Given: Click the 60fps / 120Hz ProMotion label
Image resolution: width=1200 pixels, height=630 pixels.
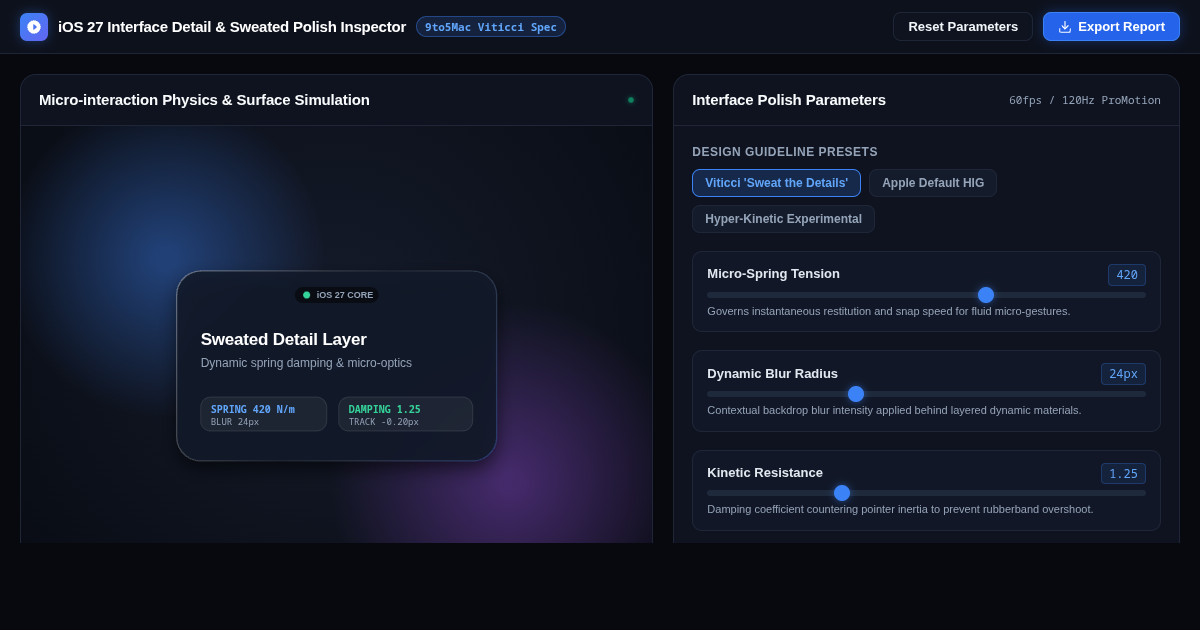Looking at the screenshot, I should coord(1085,100).
